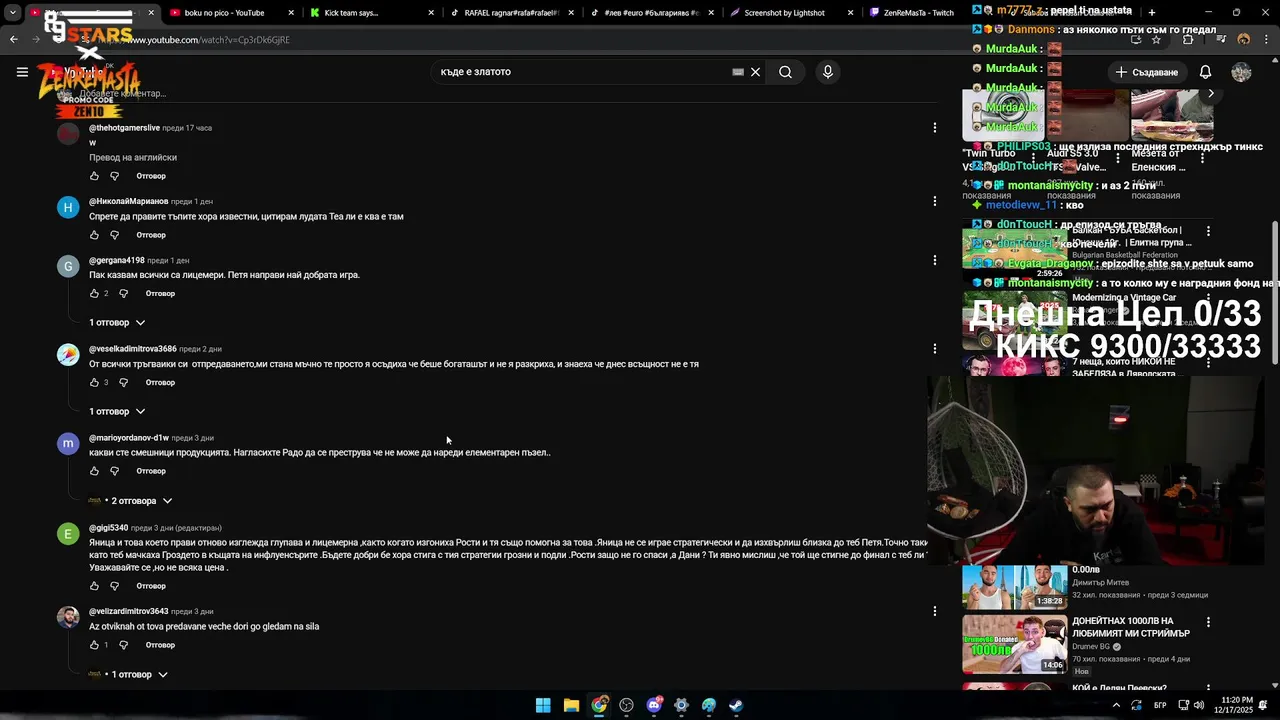This screenshot has height=720, width=1280.
Task: Dislike the comment by @velizardimitrov3643
Action: [123, 645]
